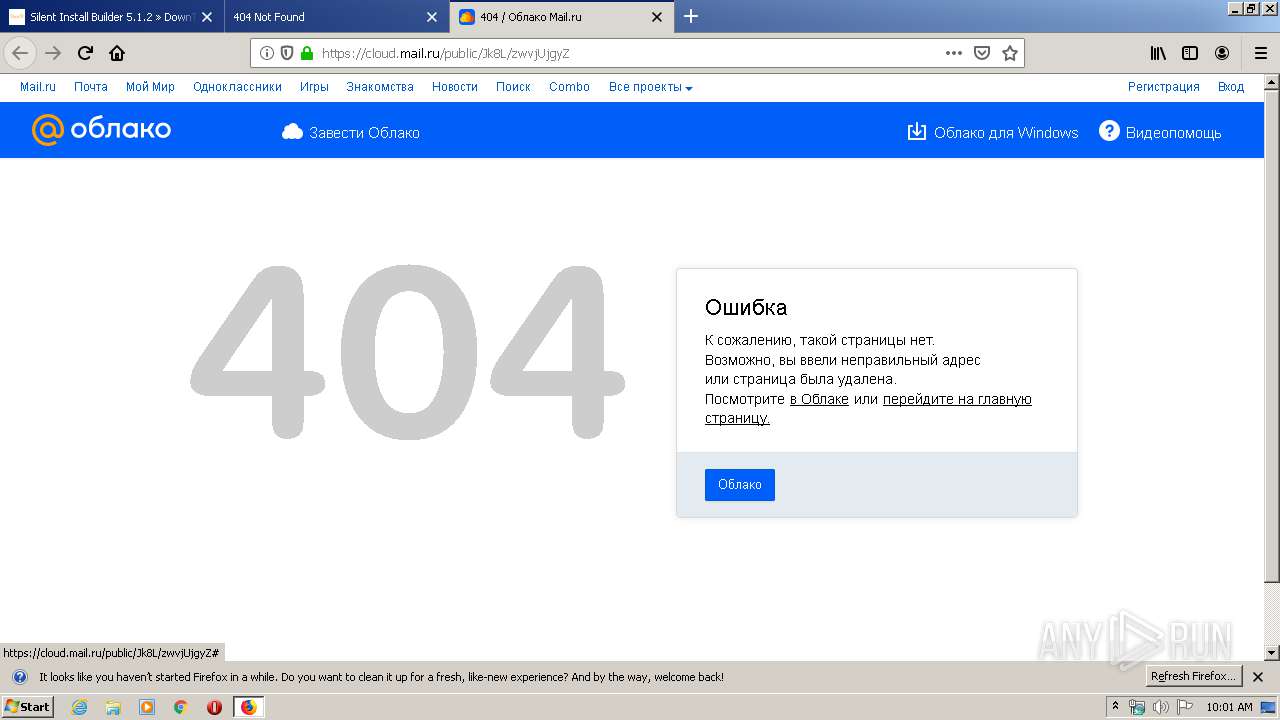This screenshot has width=1280, height=720.
Task: Click the Вход login link
Action: [1231, 87]
